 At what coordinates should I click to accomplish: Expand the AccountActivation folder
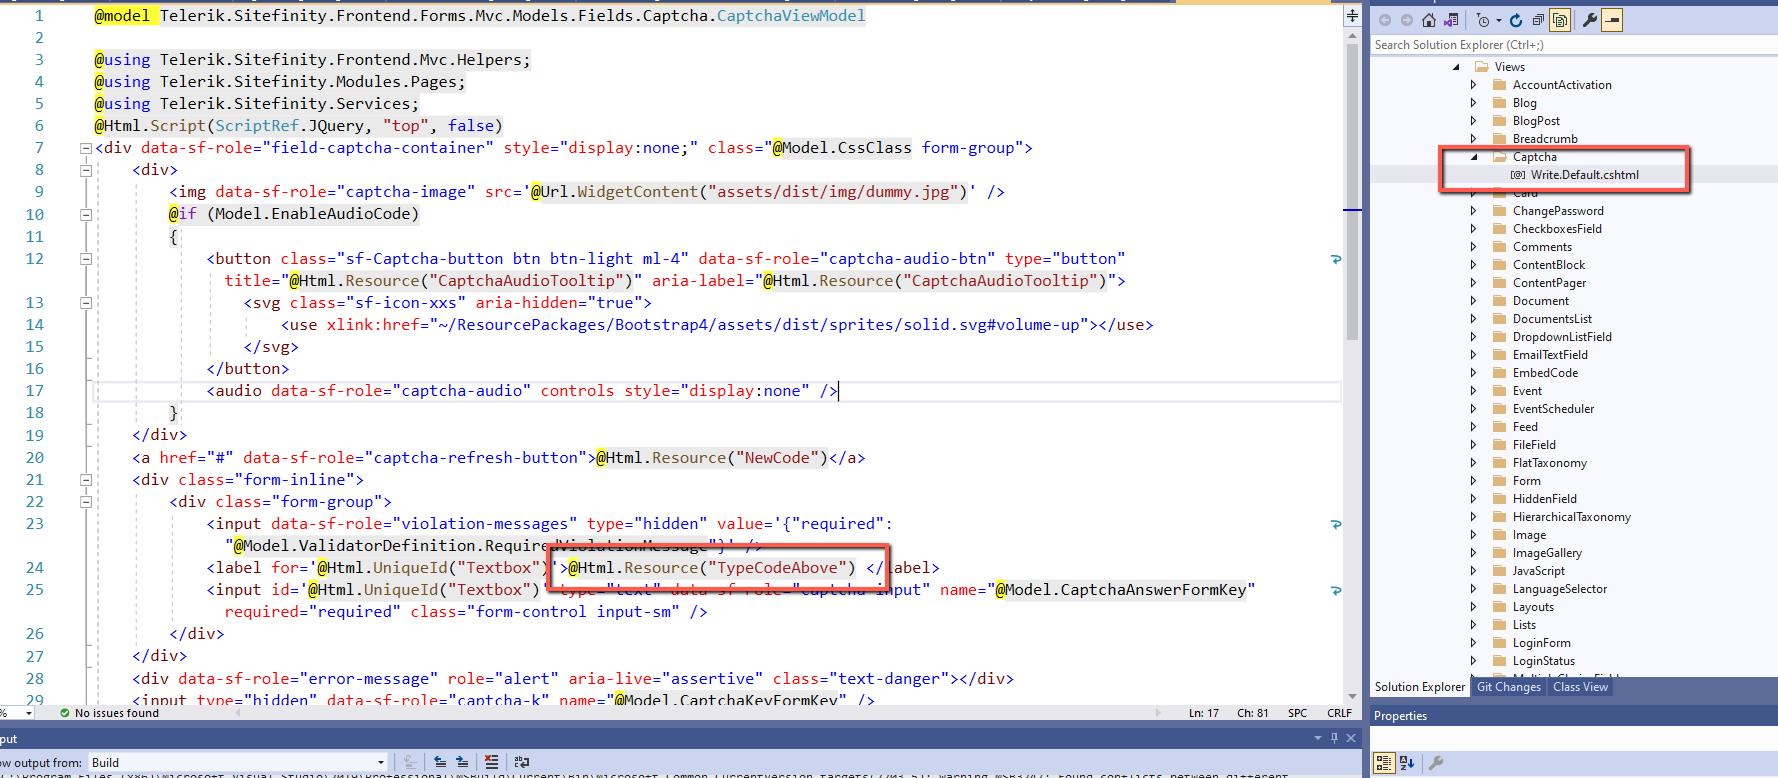coord(1474,85)
